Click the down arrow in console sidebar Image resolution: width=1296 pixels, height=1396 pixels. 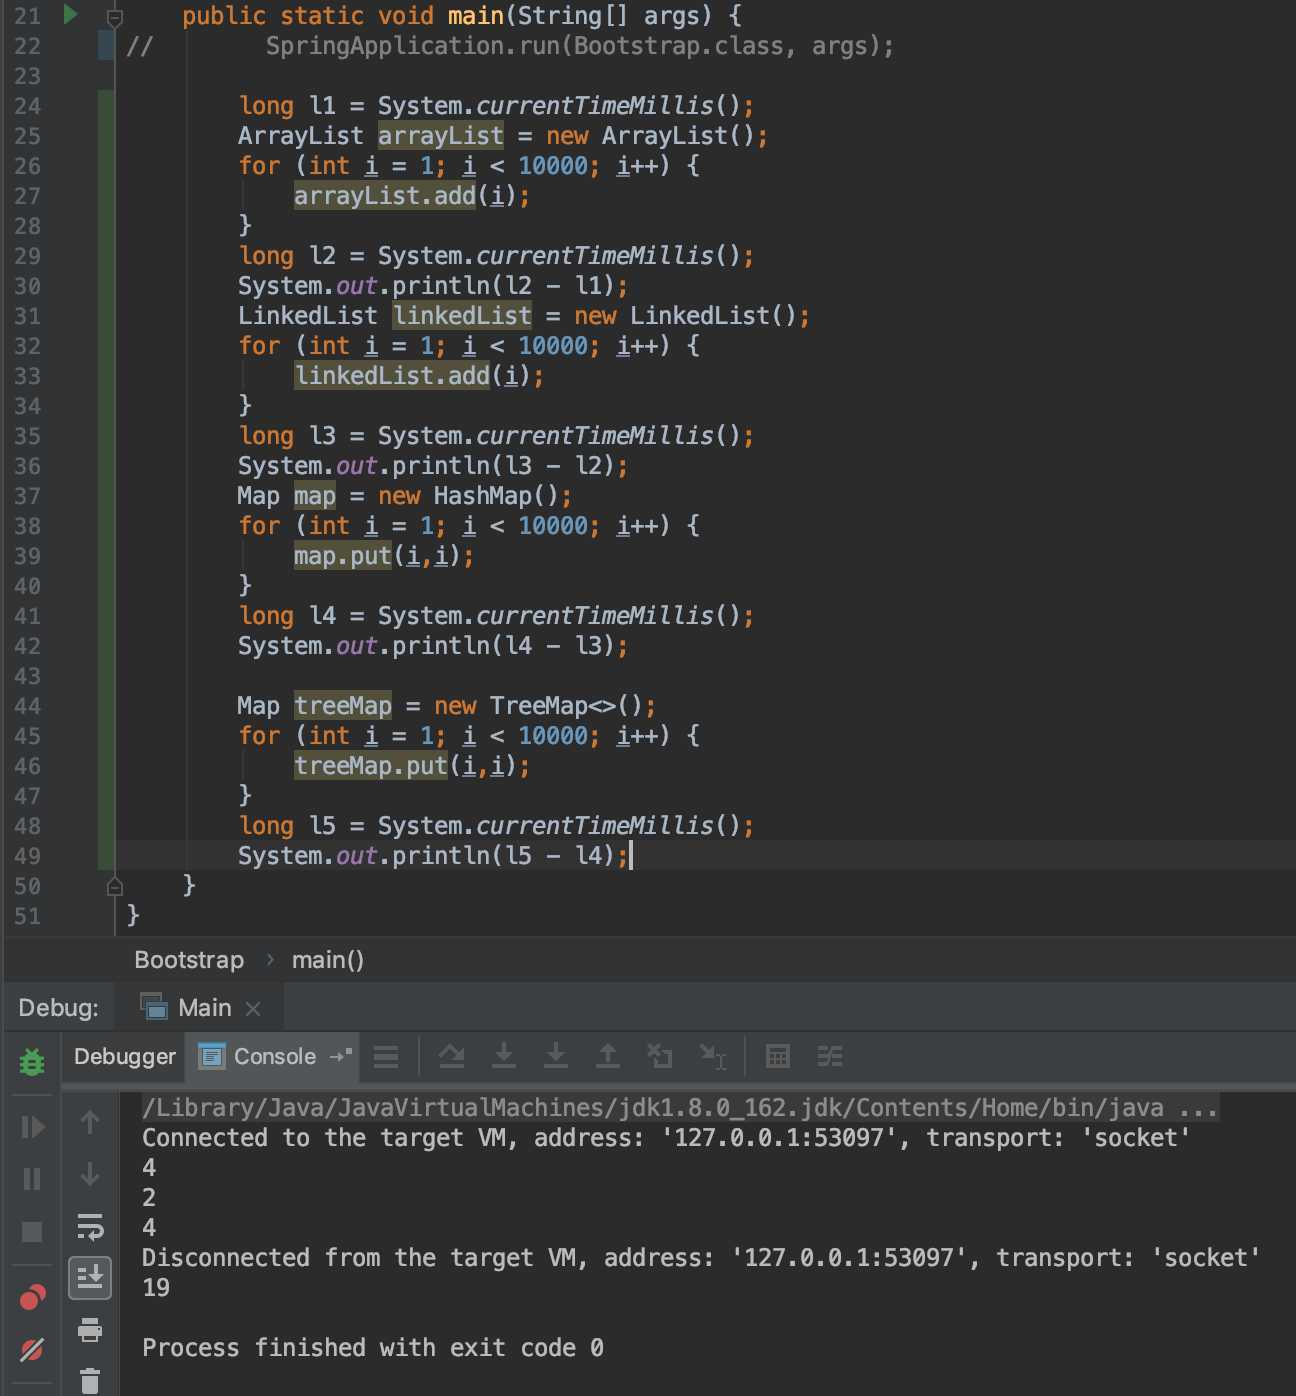(90, 1174)
